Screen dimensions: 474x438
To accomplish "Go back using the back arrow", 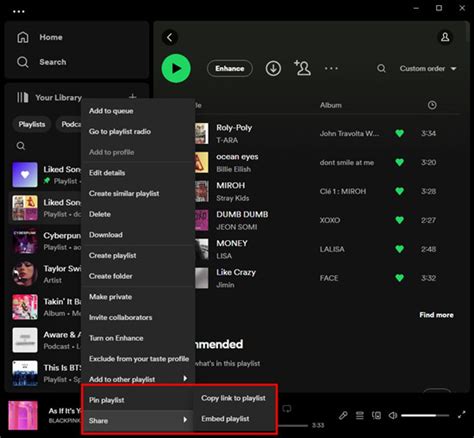I will pos(170,37).
